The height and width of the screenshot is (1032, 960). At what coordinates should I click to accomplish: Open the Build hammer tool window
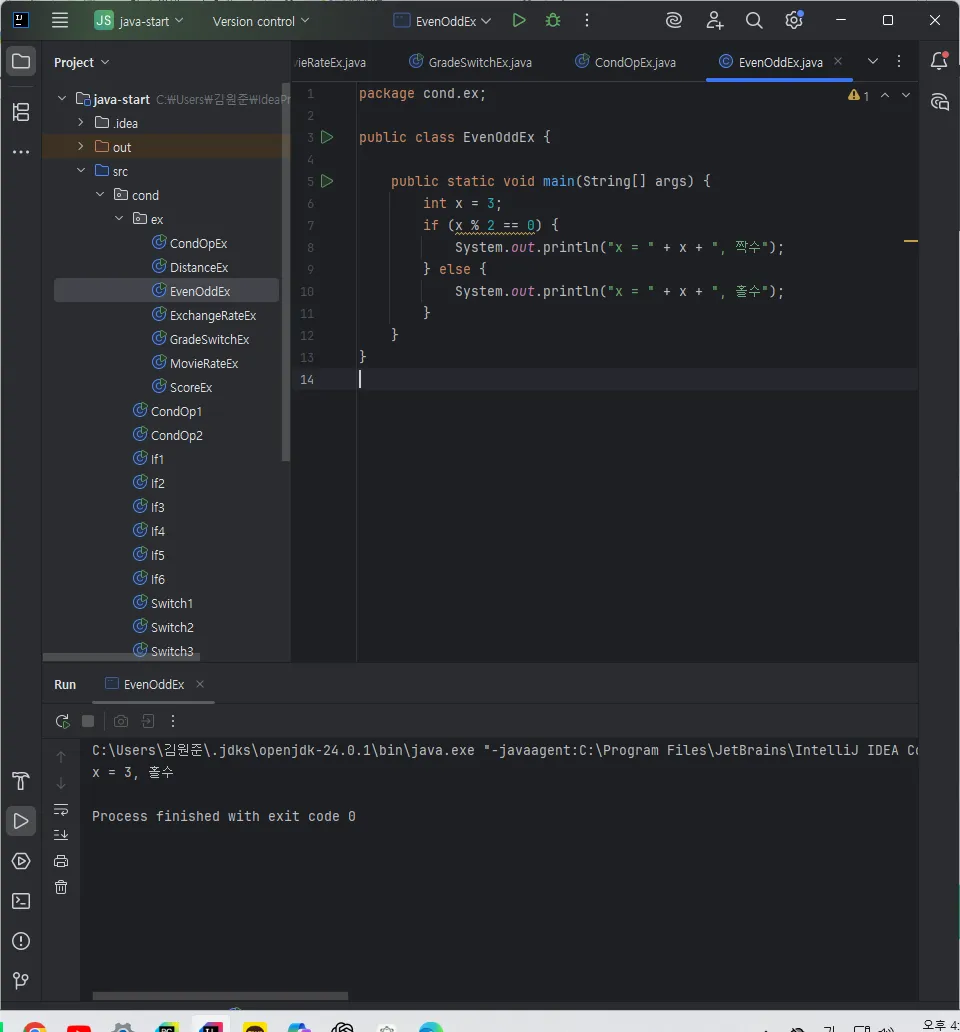click(x=21, y=781)
